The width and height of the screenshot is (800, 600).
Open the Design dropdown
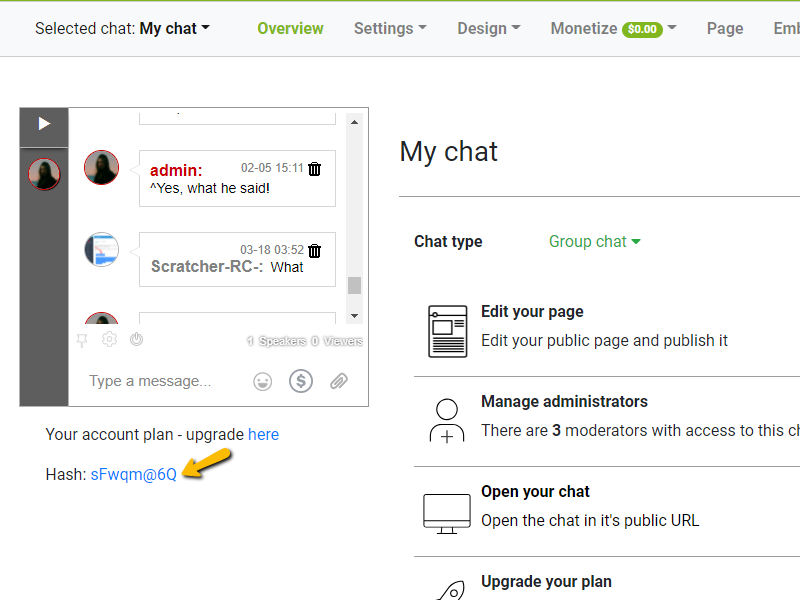click(488, 28)
